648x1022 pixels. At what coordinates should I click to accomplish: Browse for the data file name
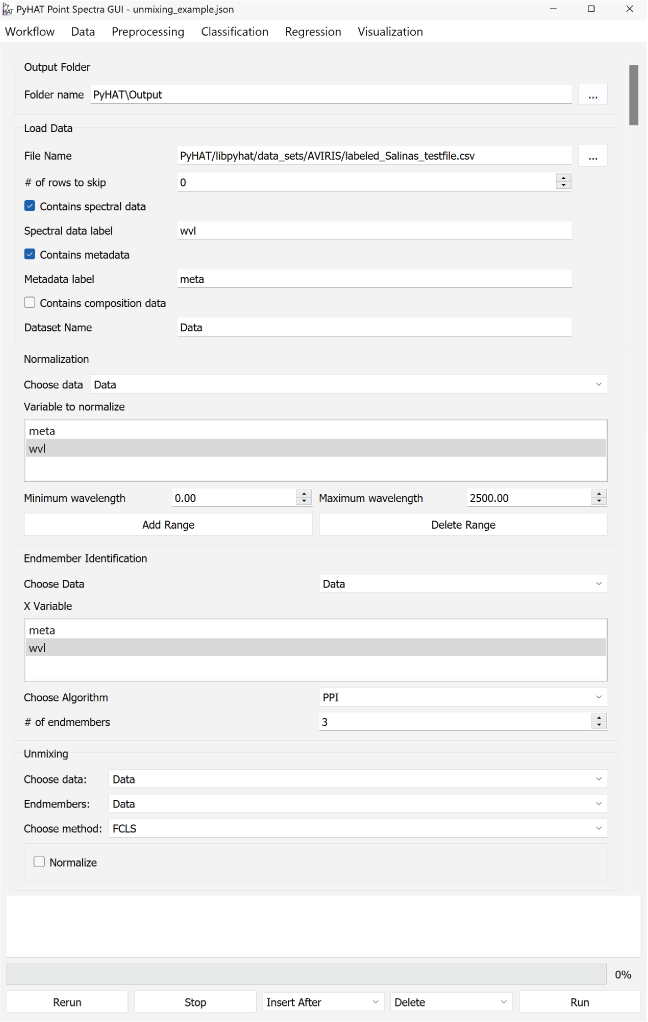[592, 156]
